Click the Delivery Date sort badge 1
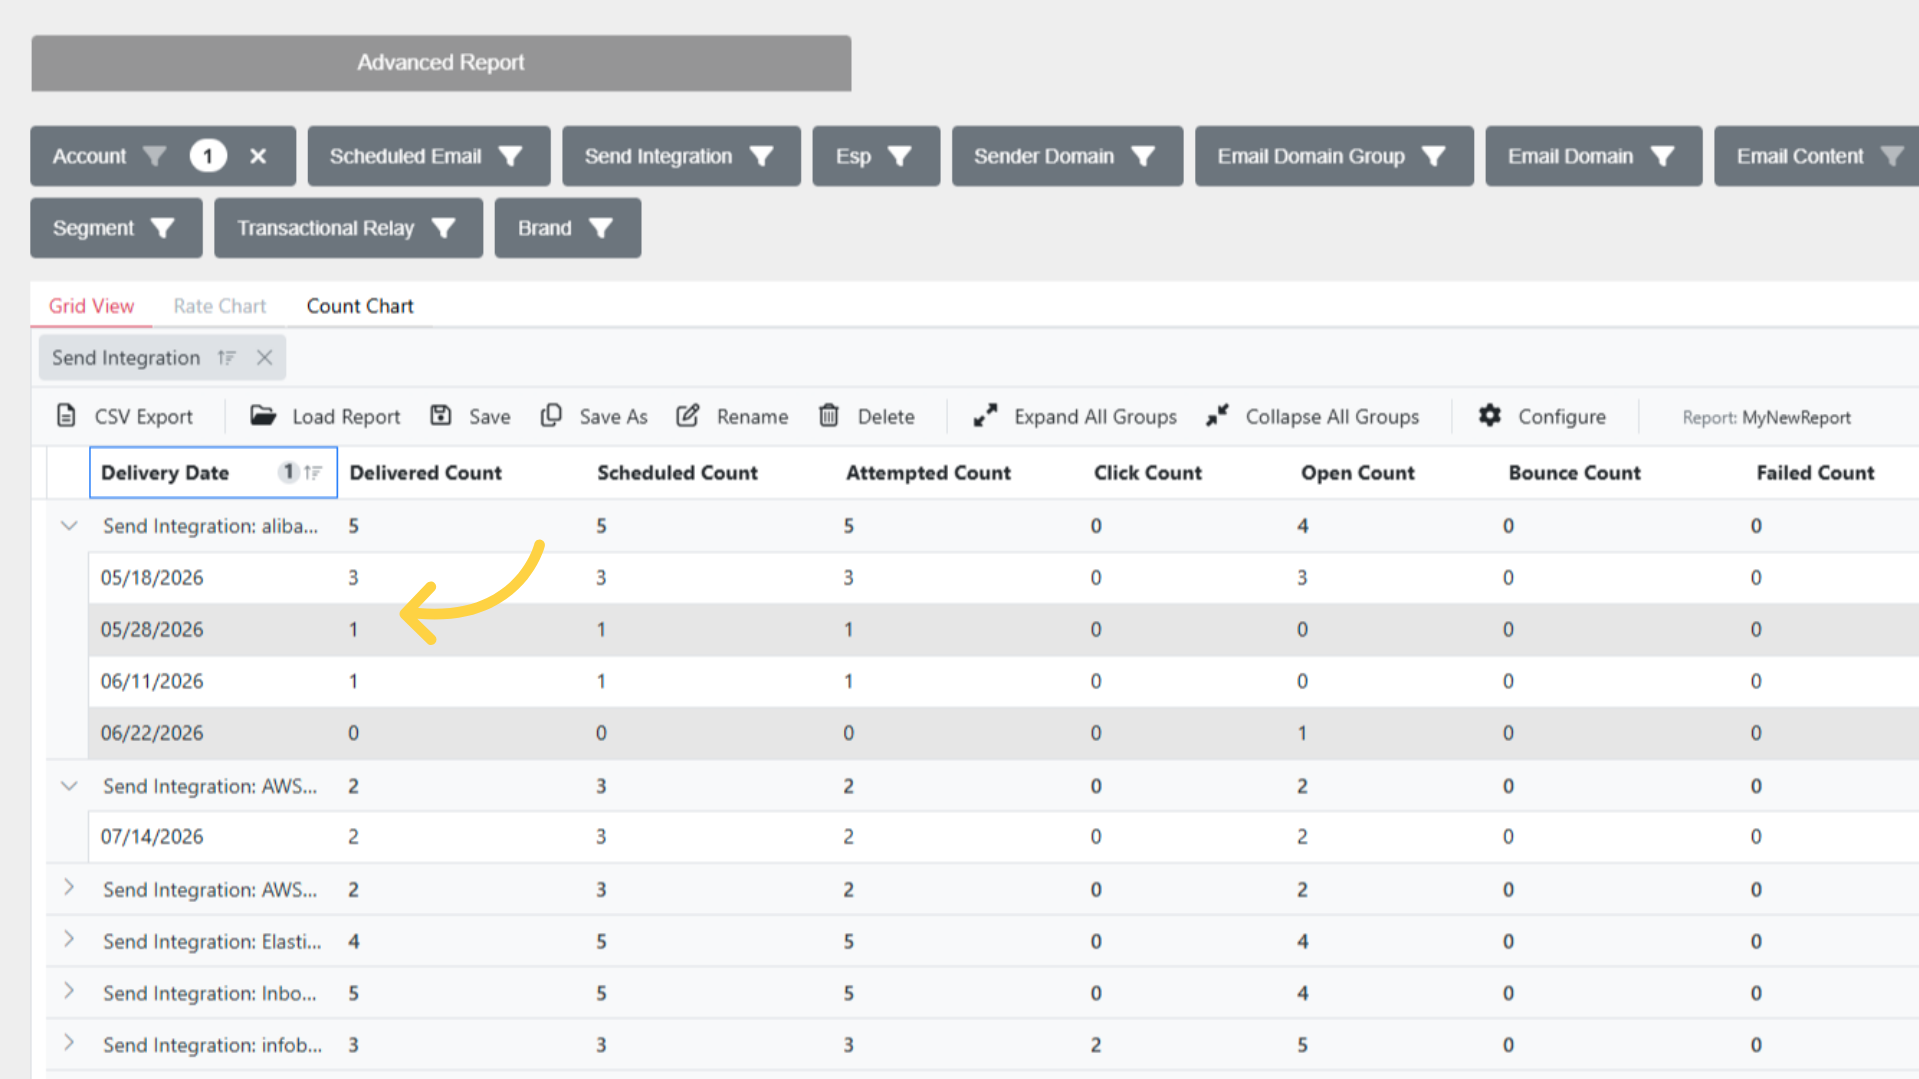Viewport: 1919px width, 1079px height. [x=288, y=472]
